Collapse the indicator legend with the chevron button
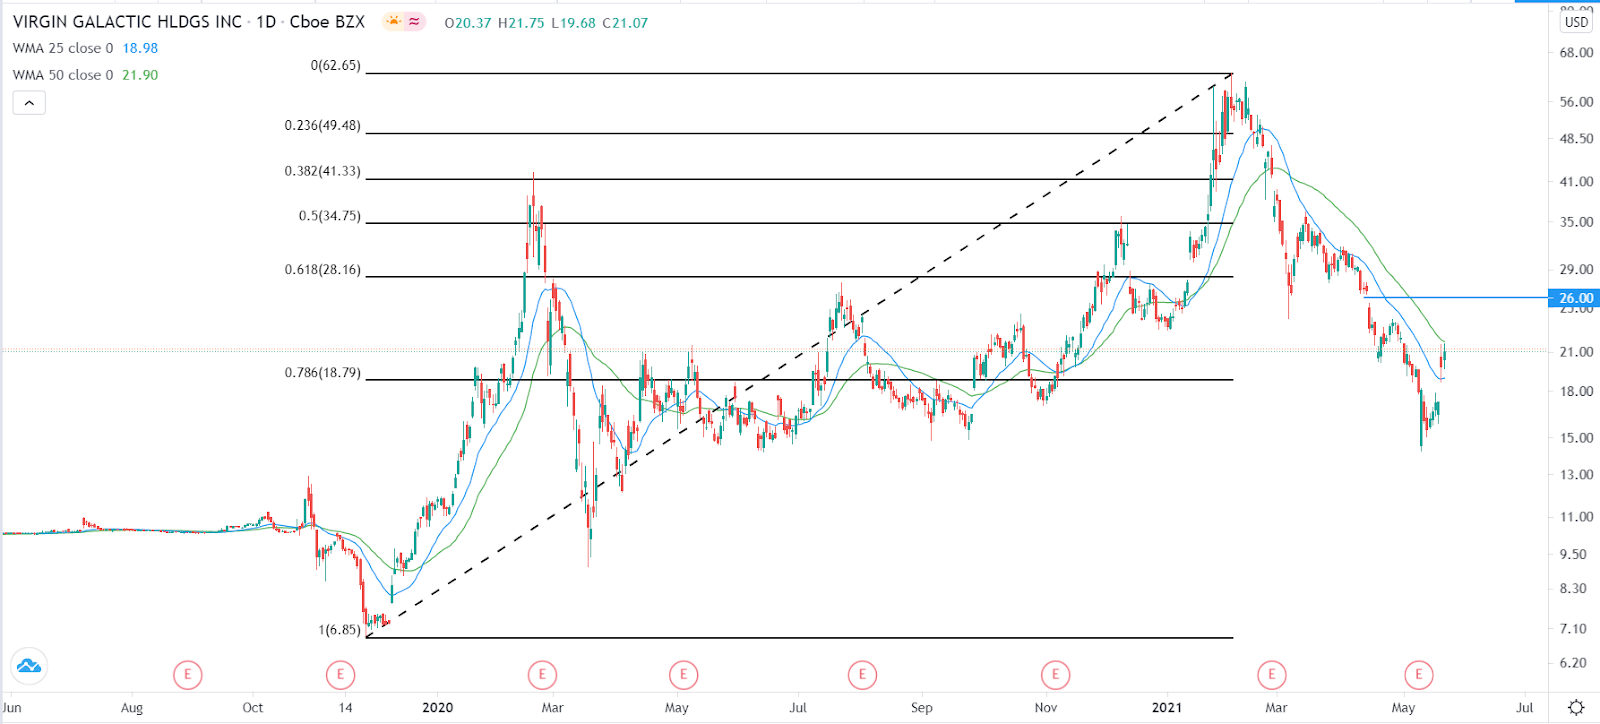 pos(29,102)
